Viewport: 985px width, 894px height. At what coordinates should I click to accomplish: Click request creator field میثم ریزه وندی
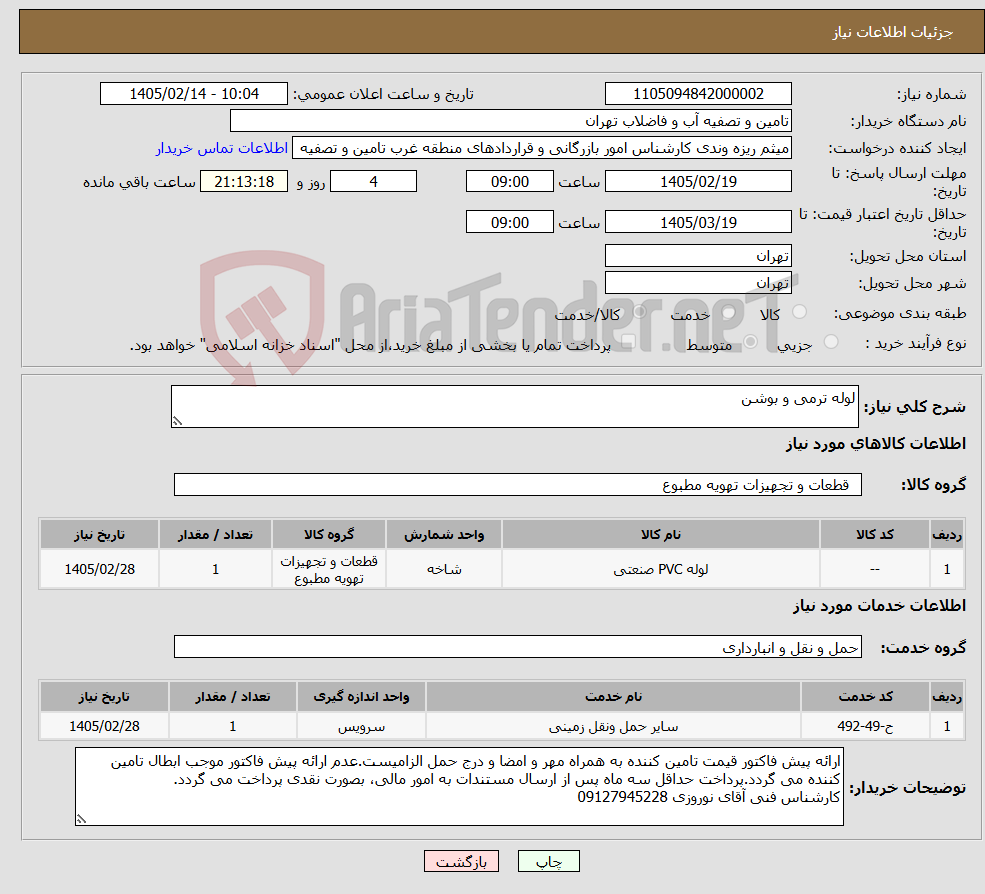coord(541,148)
